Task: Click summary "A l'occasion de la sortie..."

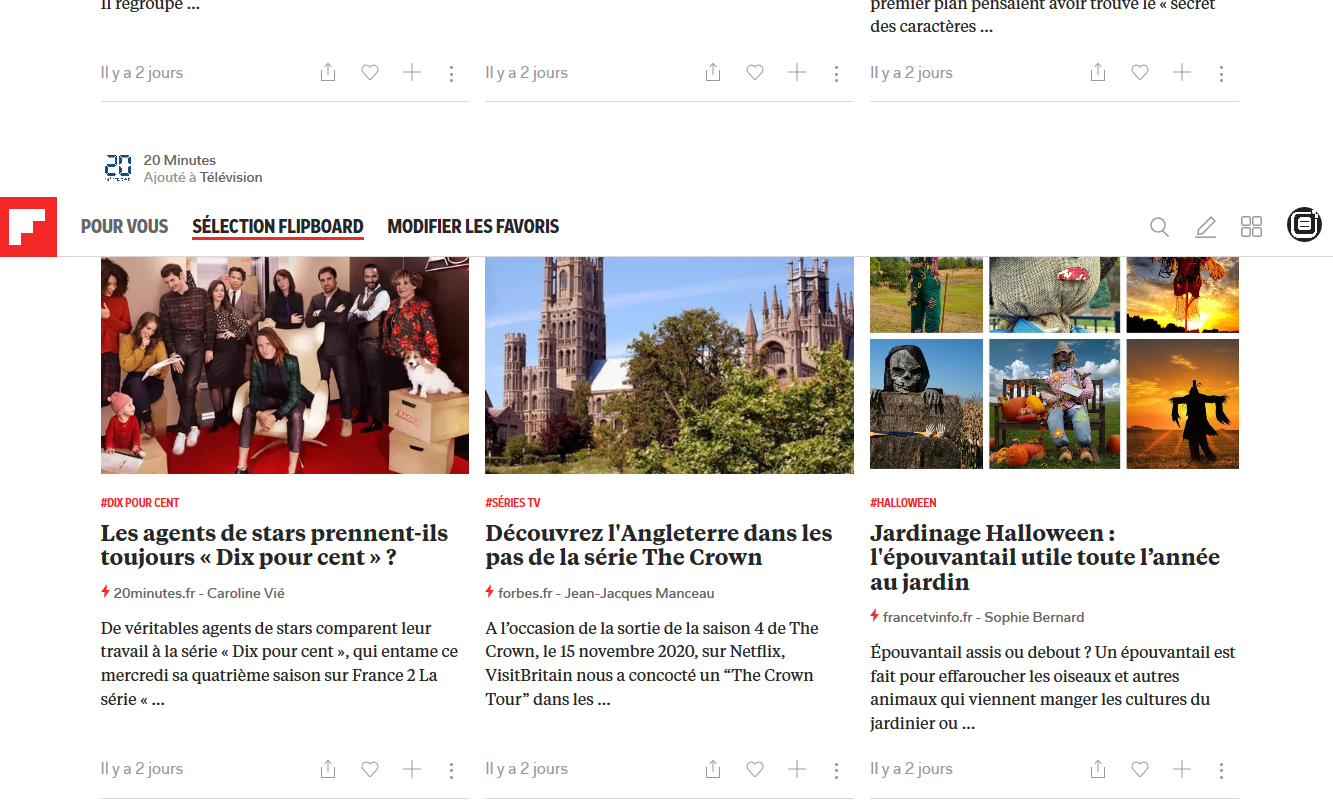Action: (652, 664)
